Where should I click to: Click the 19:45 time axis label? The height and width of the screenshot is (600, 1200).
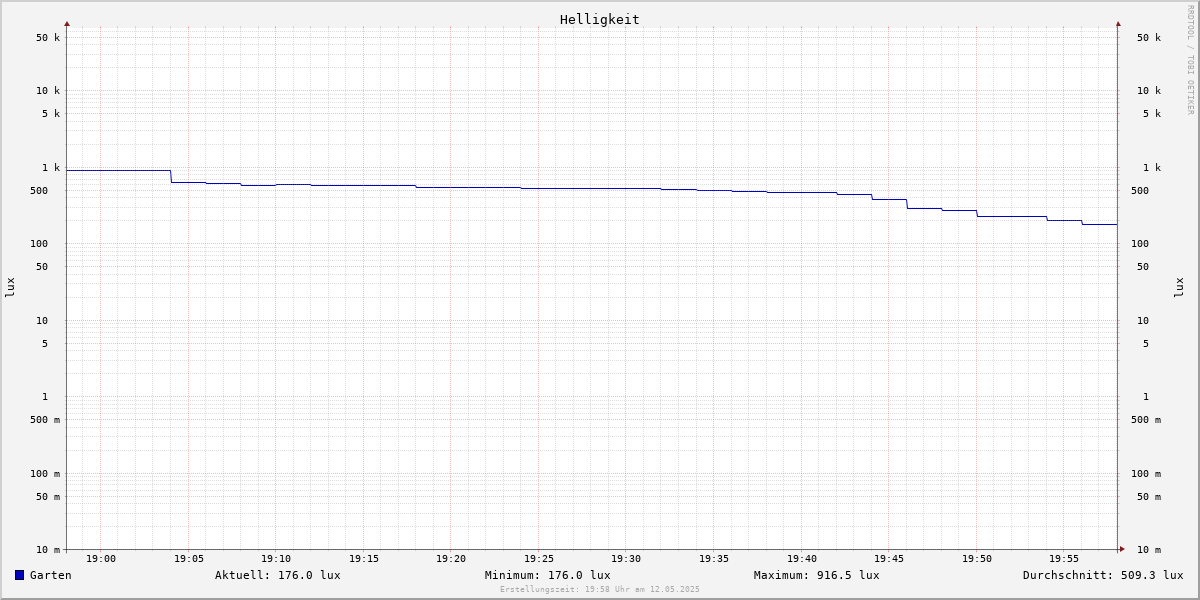click(x=889, y=559)
